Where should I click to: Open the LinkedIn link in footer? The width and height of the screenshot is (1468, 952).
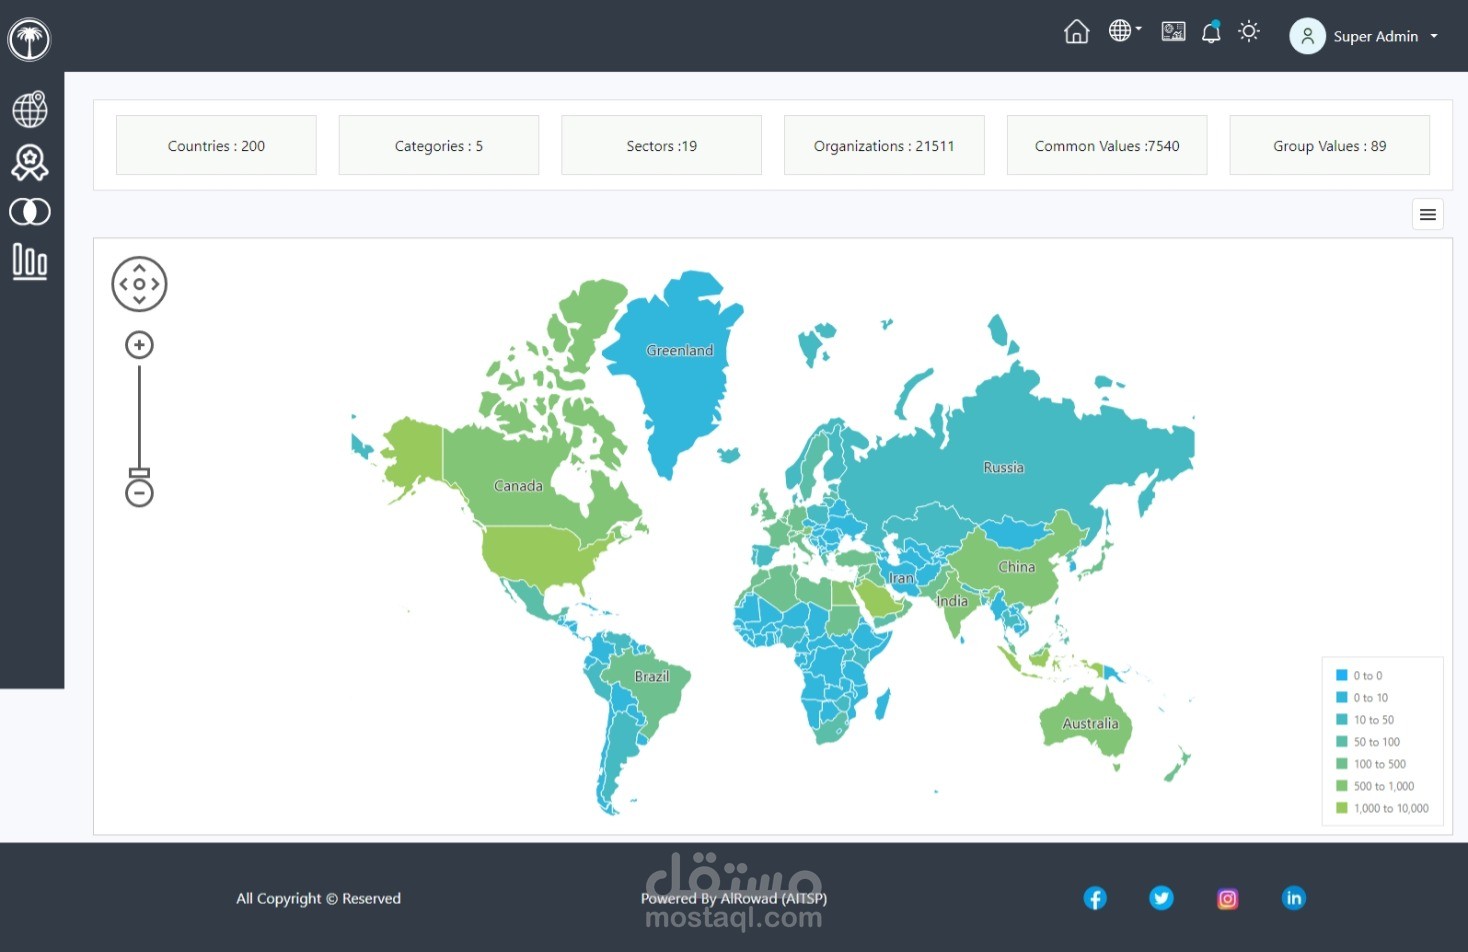(1294, 898)
